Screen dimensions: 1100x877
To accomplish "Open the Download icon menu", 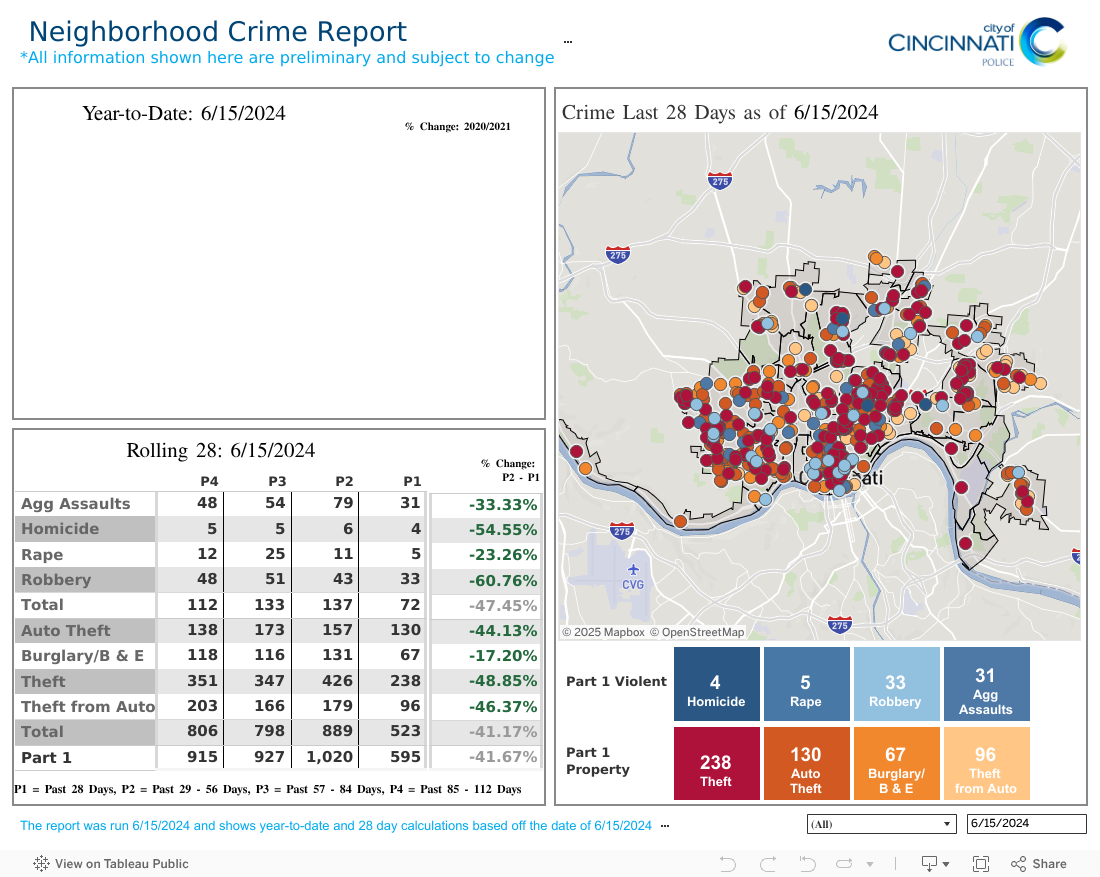I will [930, 864].
